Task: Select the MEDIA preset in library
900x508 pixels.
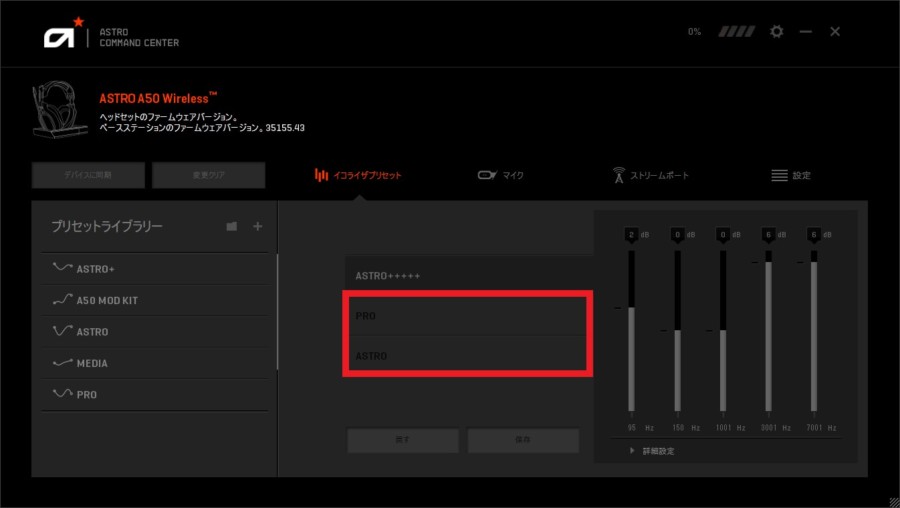Action: (155, 363)
